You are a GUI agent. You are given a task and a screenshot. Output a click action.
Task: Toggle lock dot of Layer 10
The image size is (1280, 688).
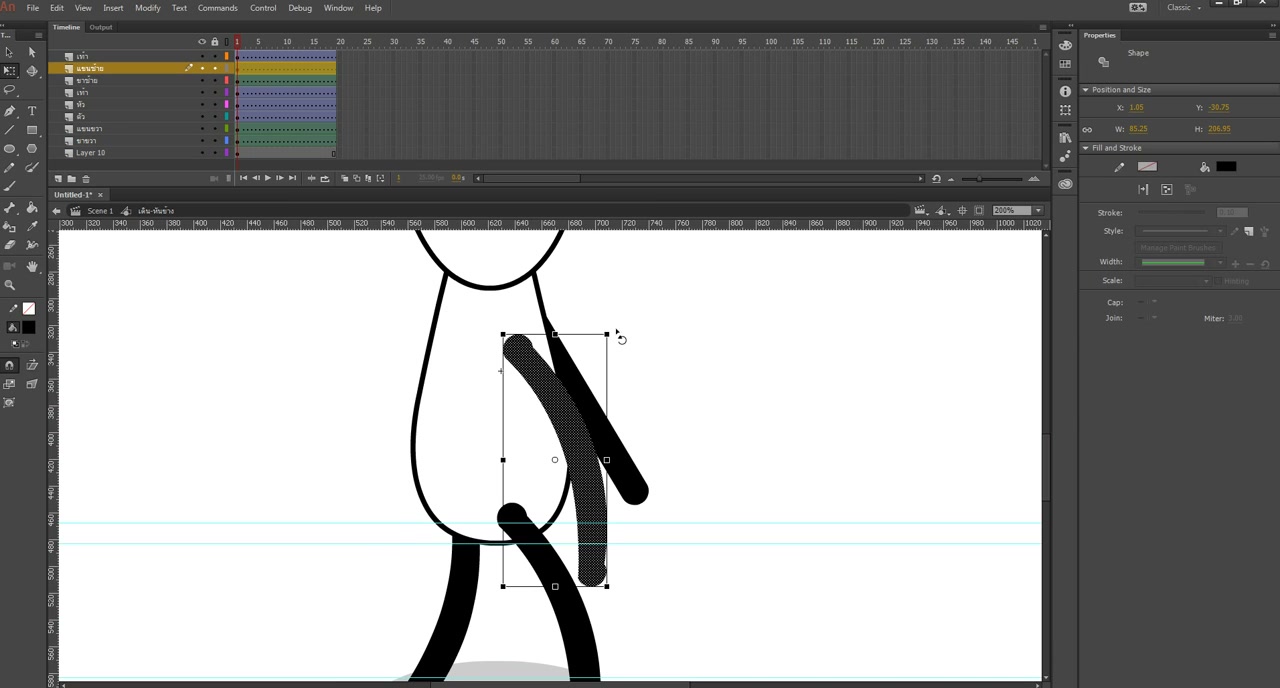(214, 153)
